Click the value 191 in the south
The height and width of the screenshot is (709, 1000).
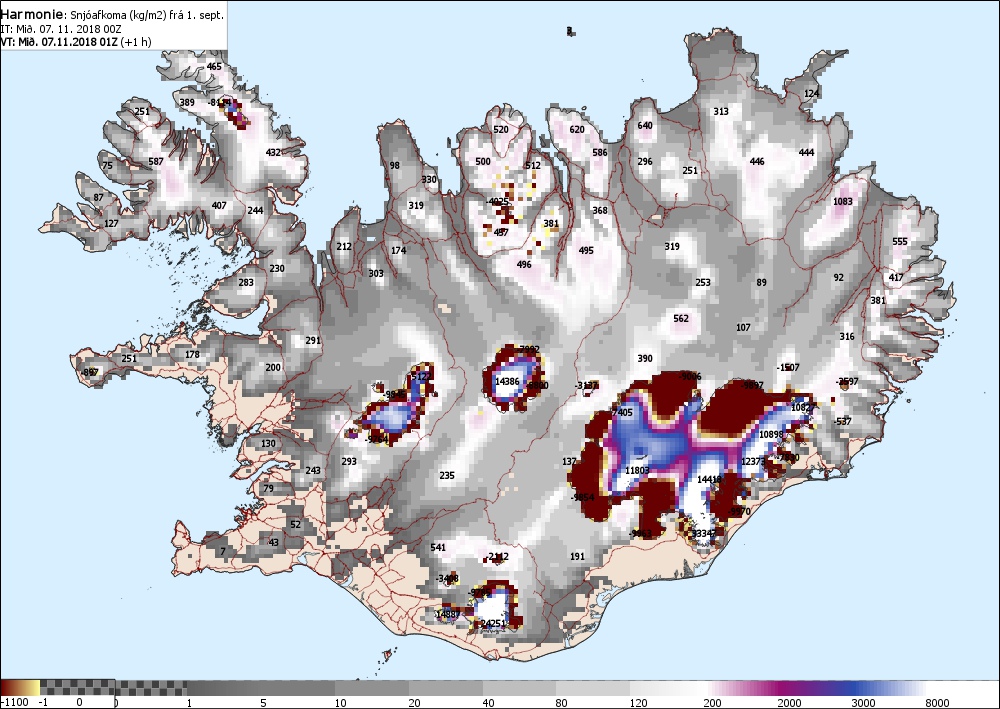point(577,556)
